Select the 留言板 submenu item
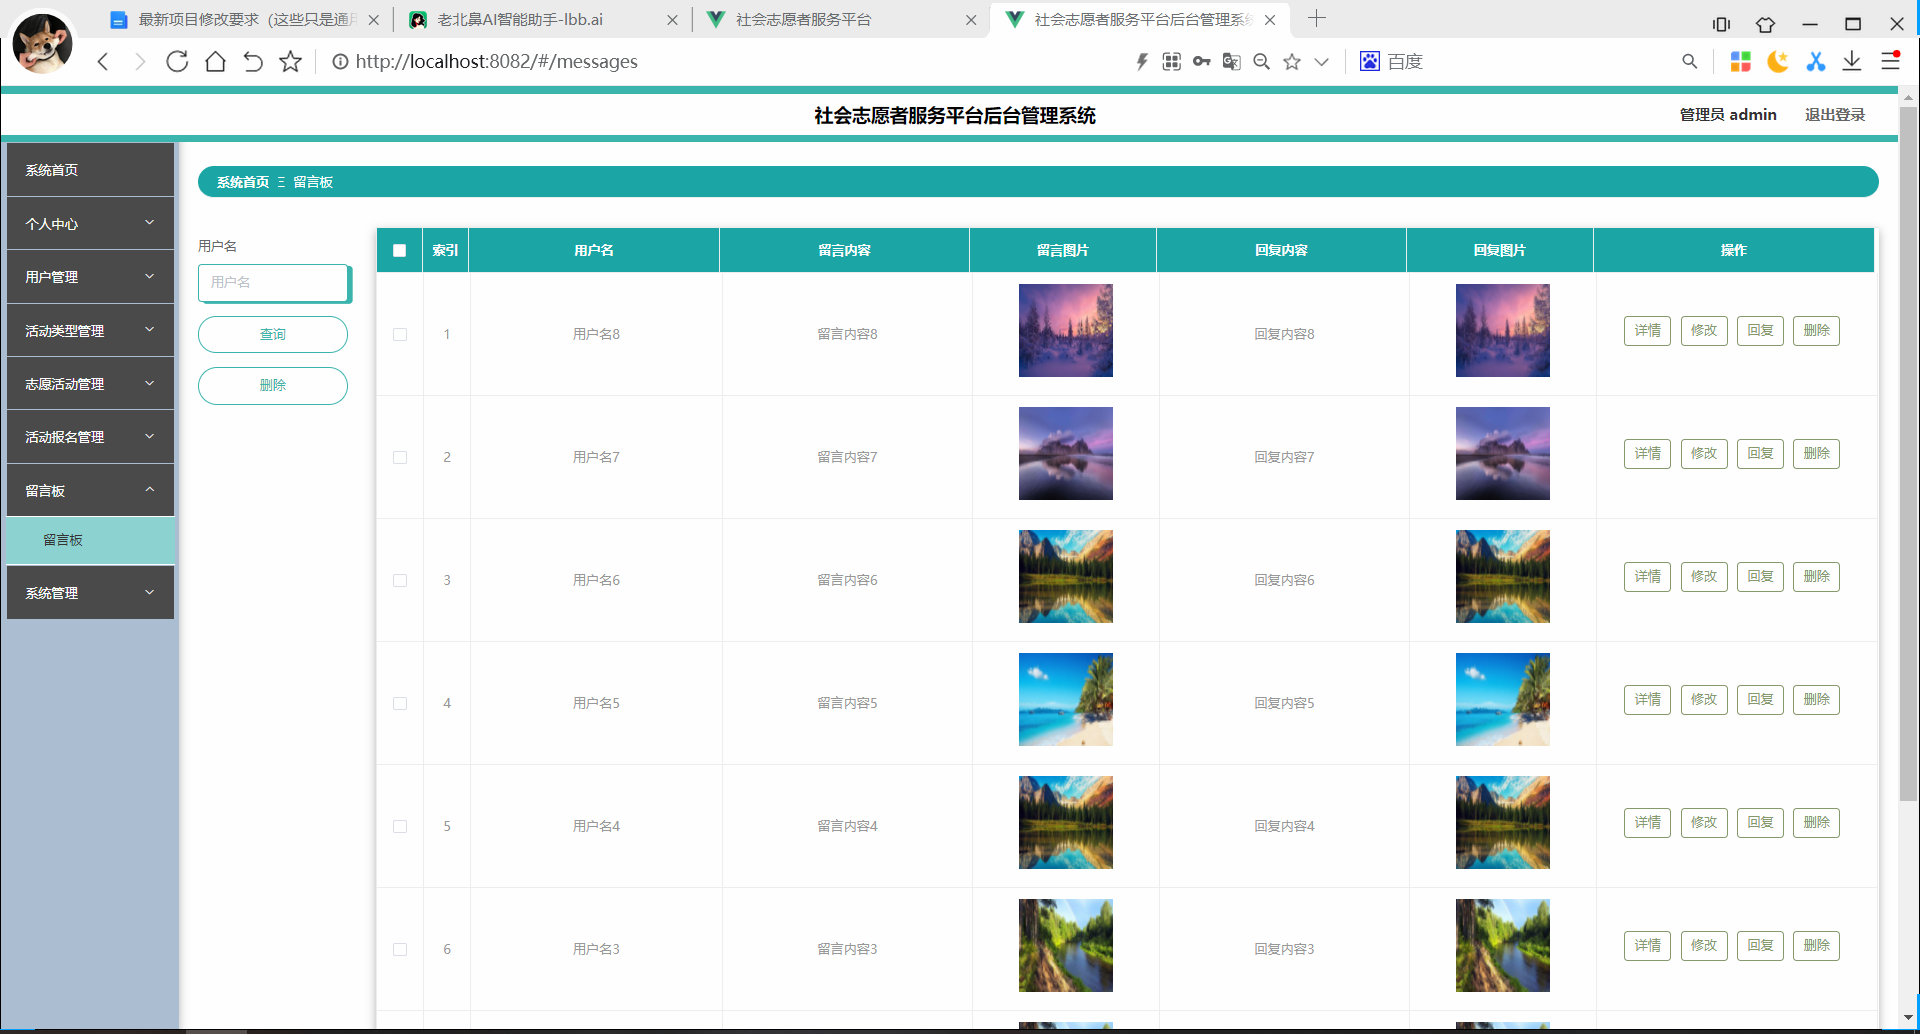1920x1034 pixels. pos(90,540)
